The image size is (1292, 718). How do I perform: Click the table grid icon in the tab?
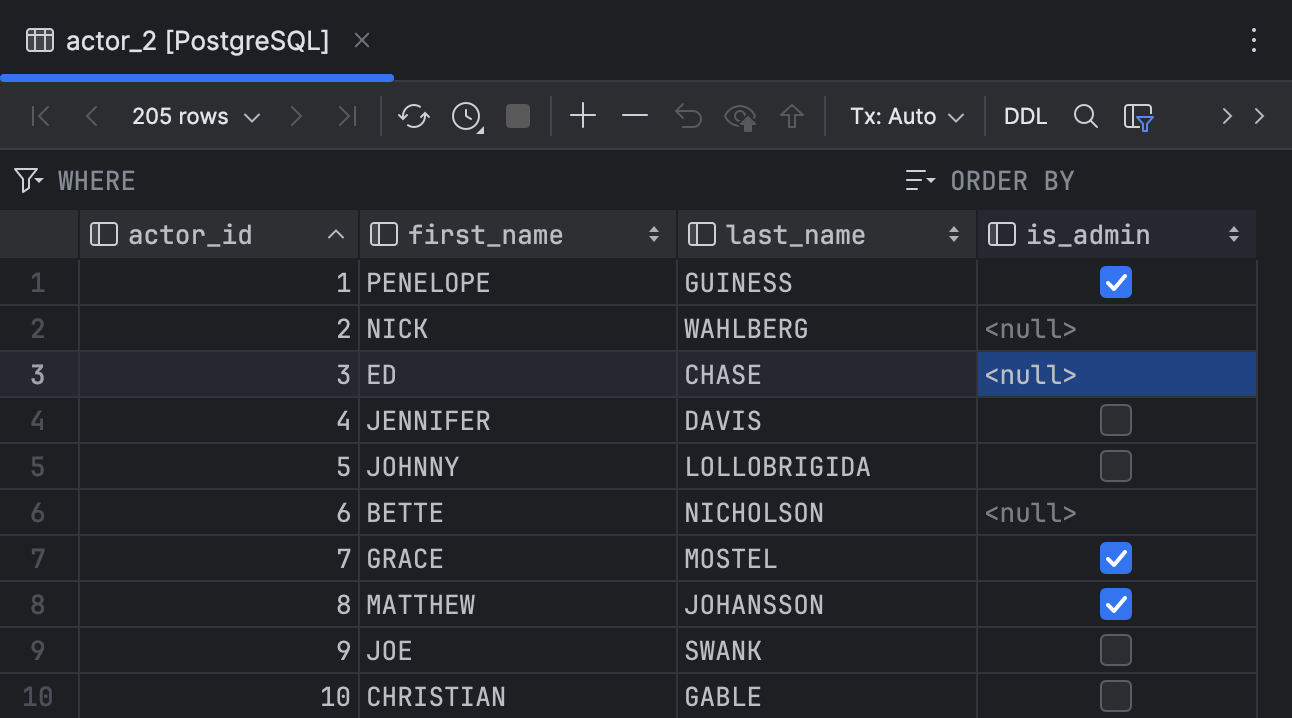point(38,40)
